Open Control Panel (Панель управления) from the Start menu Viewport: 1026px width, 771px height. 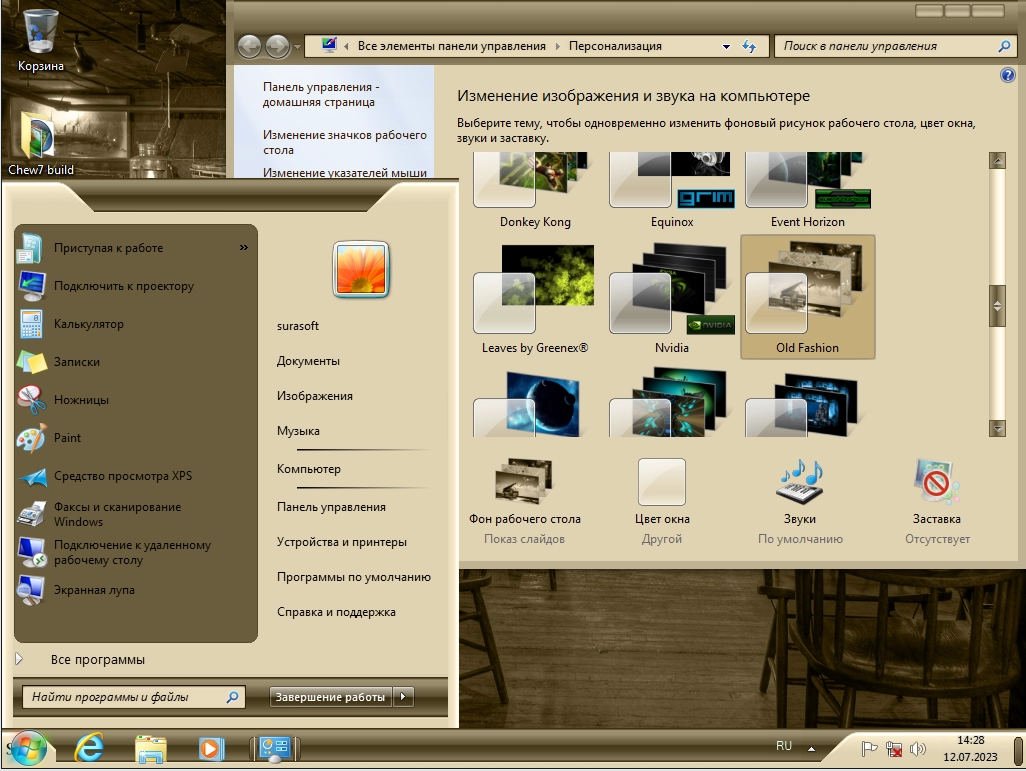(x=331, y=507)
